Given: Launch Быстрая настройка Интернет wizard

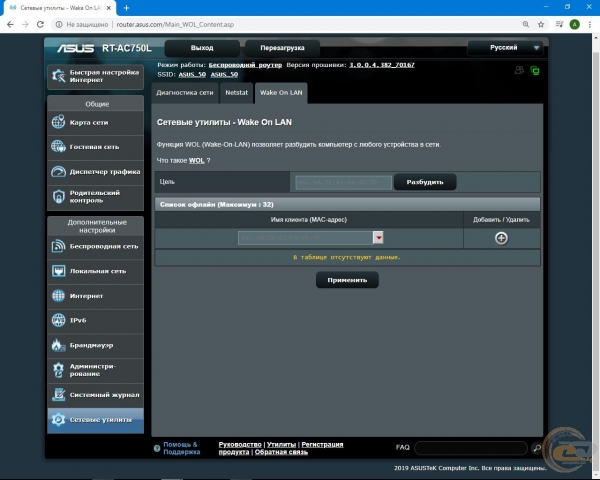Looking at the screenshot, I should [x=95, y=77].
